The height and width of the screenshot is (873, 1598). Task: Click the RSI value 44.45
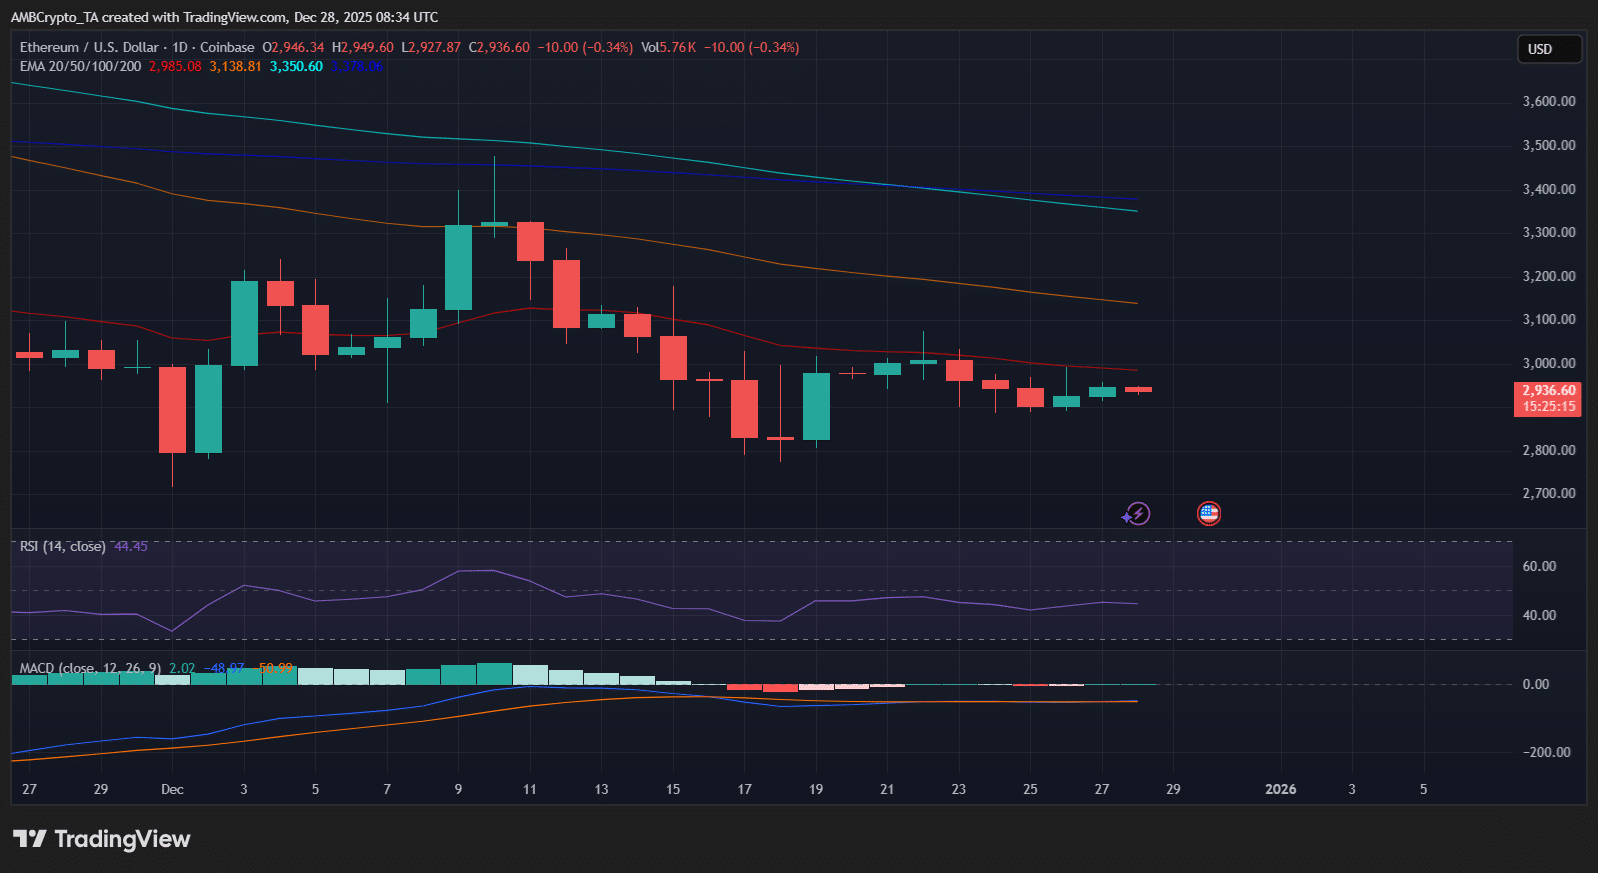(x=131, y=546)
